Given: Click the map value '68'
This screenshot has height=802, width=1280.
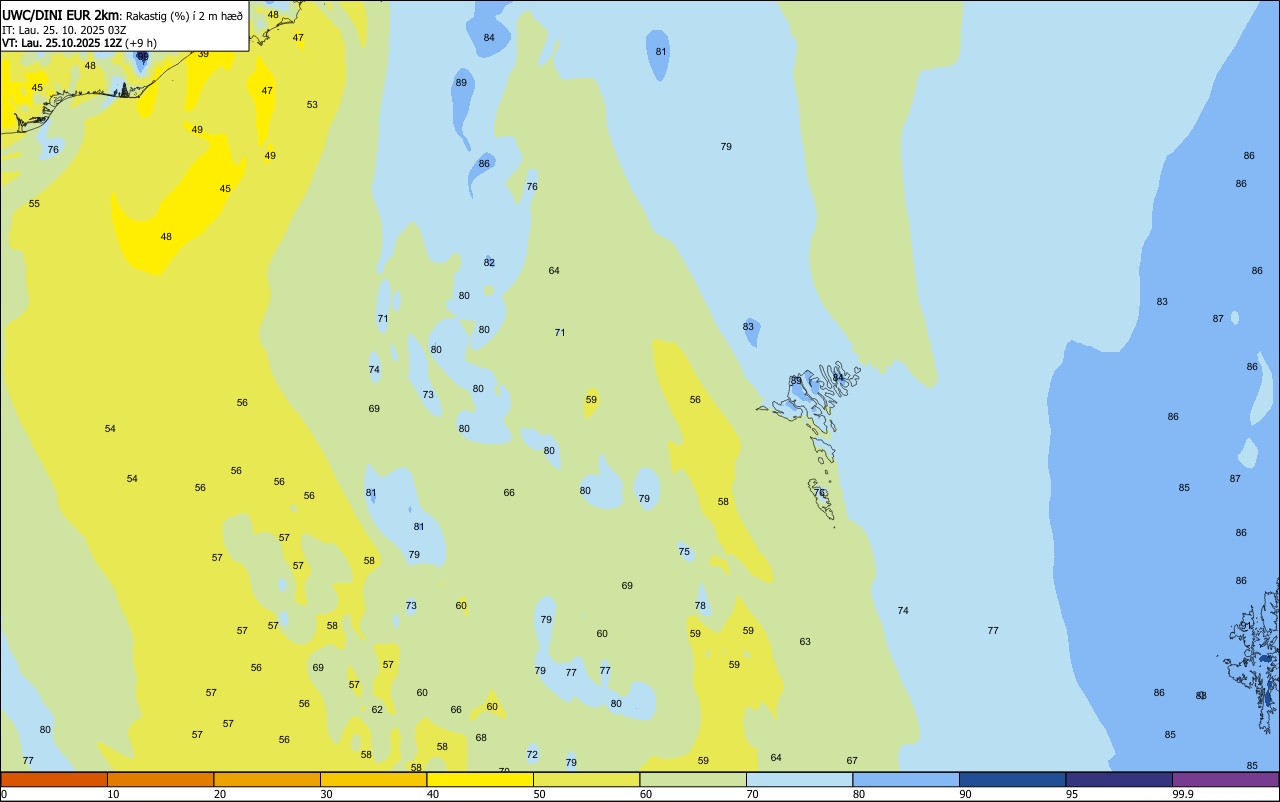Looking at the screenshot, I should coord(481,738).
